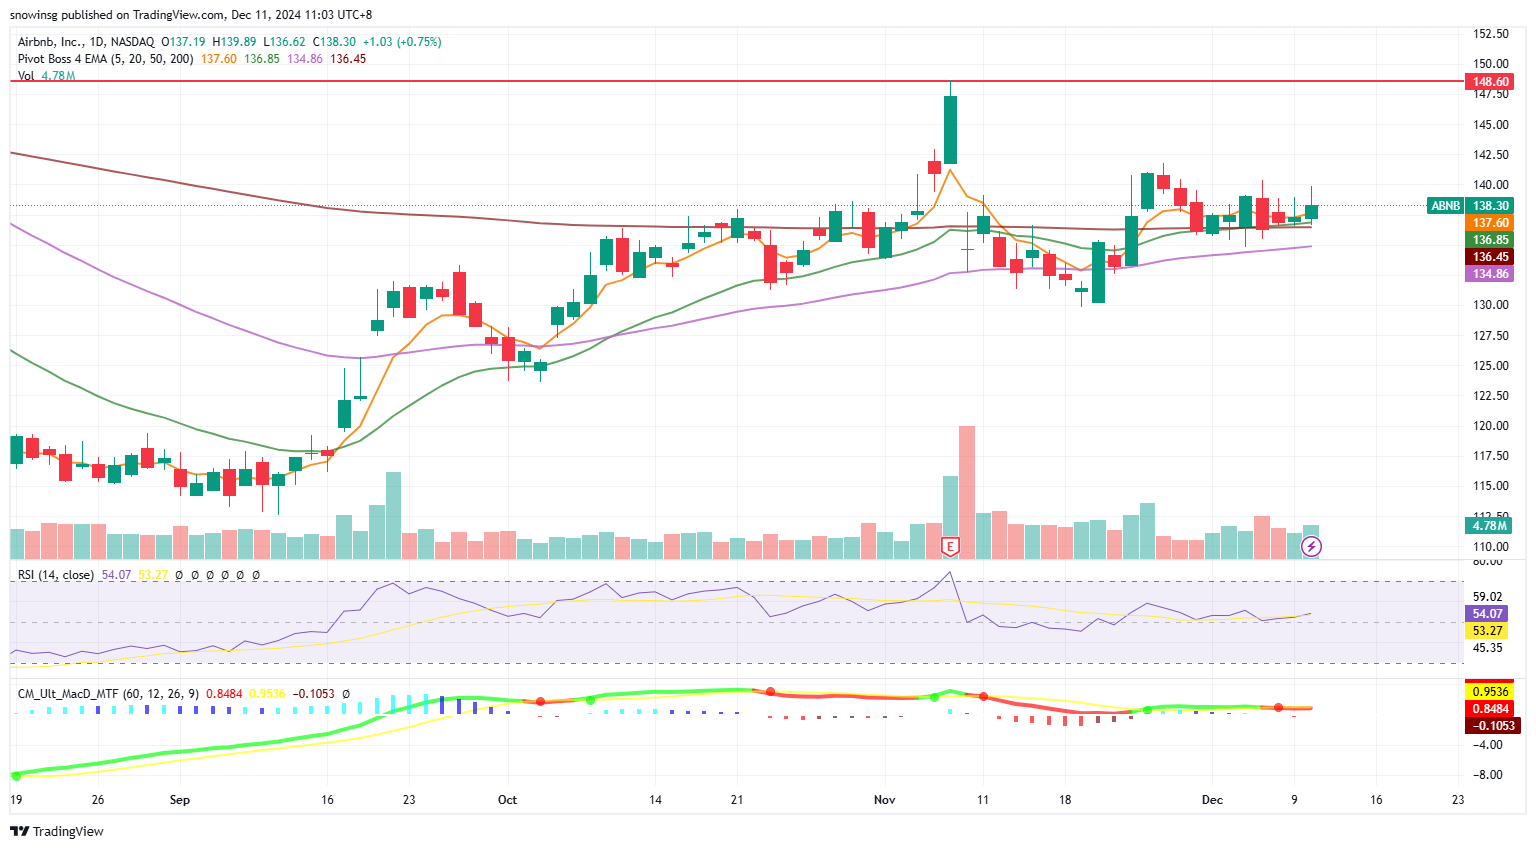The image size is (1536, 849).
Task: Click the +1.03 (+0.75%) change value
Action: pyautogui.click(x=402, y=42)
